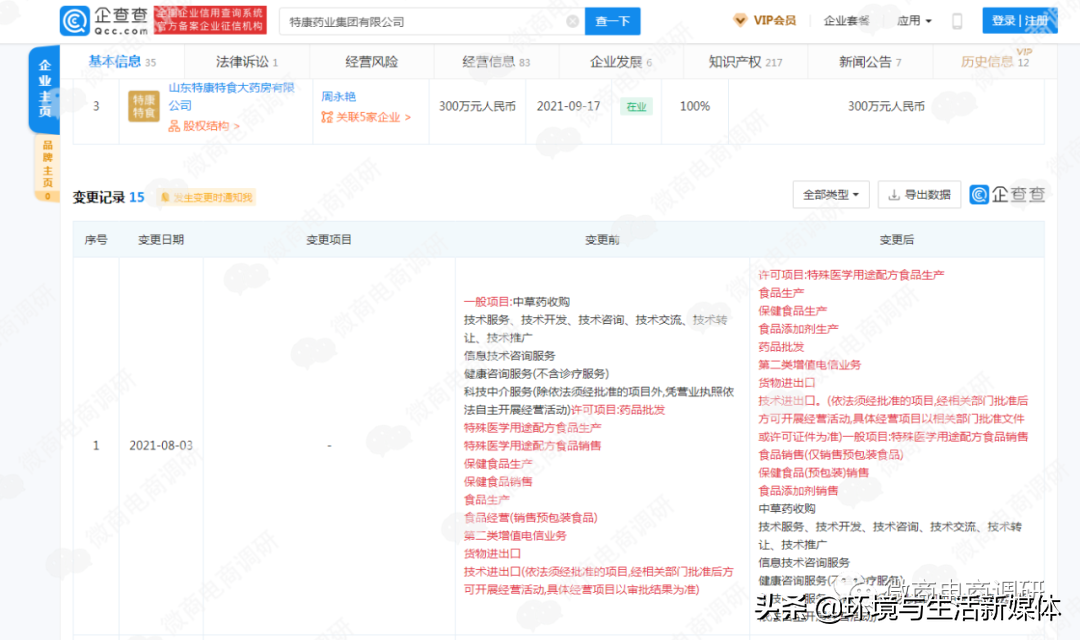
Task: Click the 股权结构 tree icon
Action: click(x=174, y=126)
